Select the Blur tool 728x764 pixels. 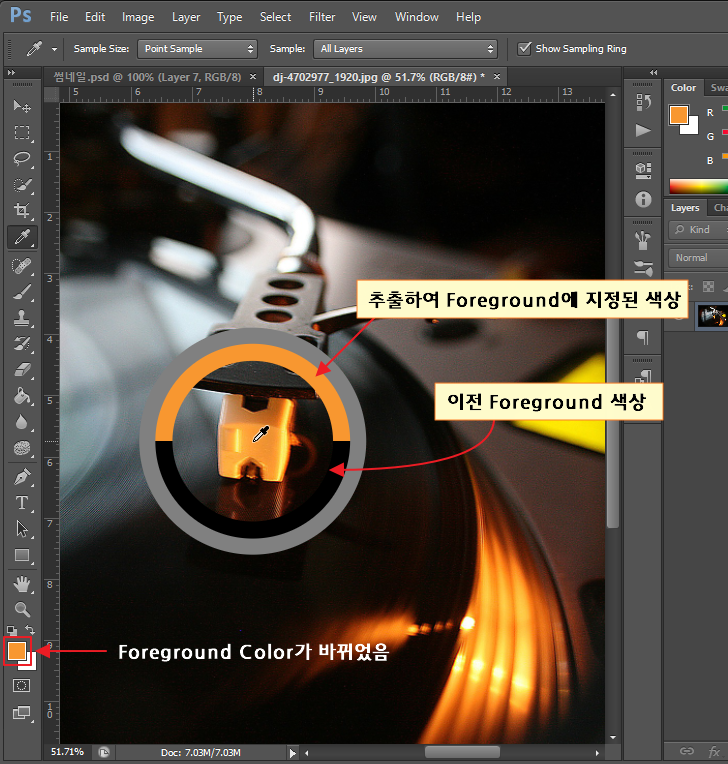coord(21,421)
